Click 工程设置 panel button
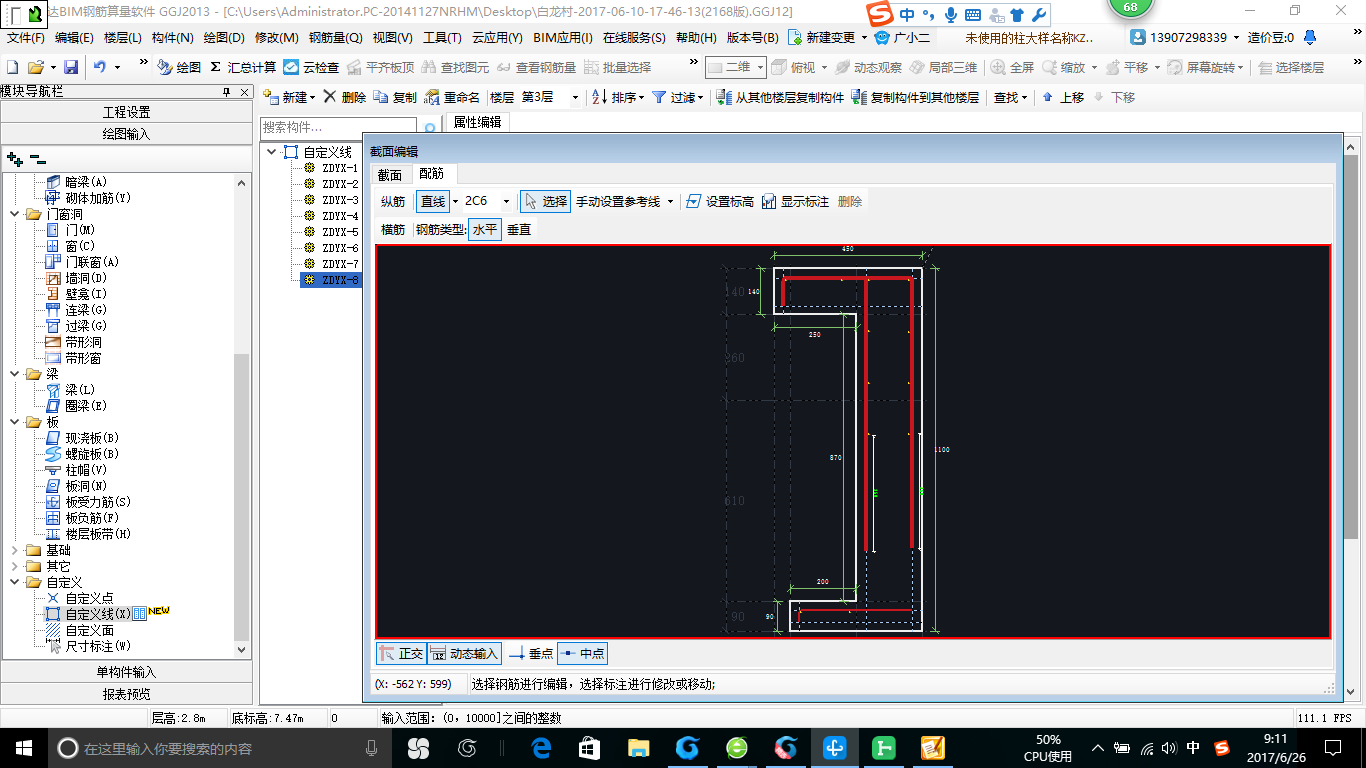This screenshot has height=768, width=1366. coord(127,112)
